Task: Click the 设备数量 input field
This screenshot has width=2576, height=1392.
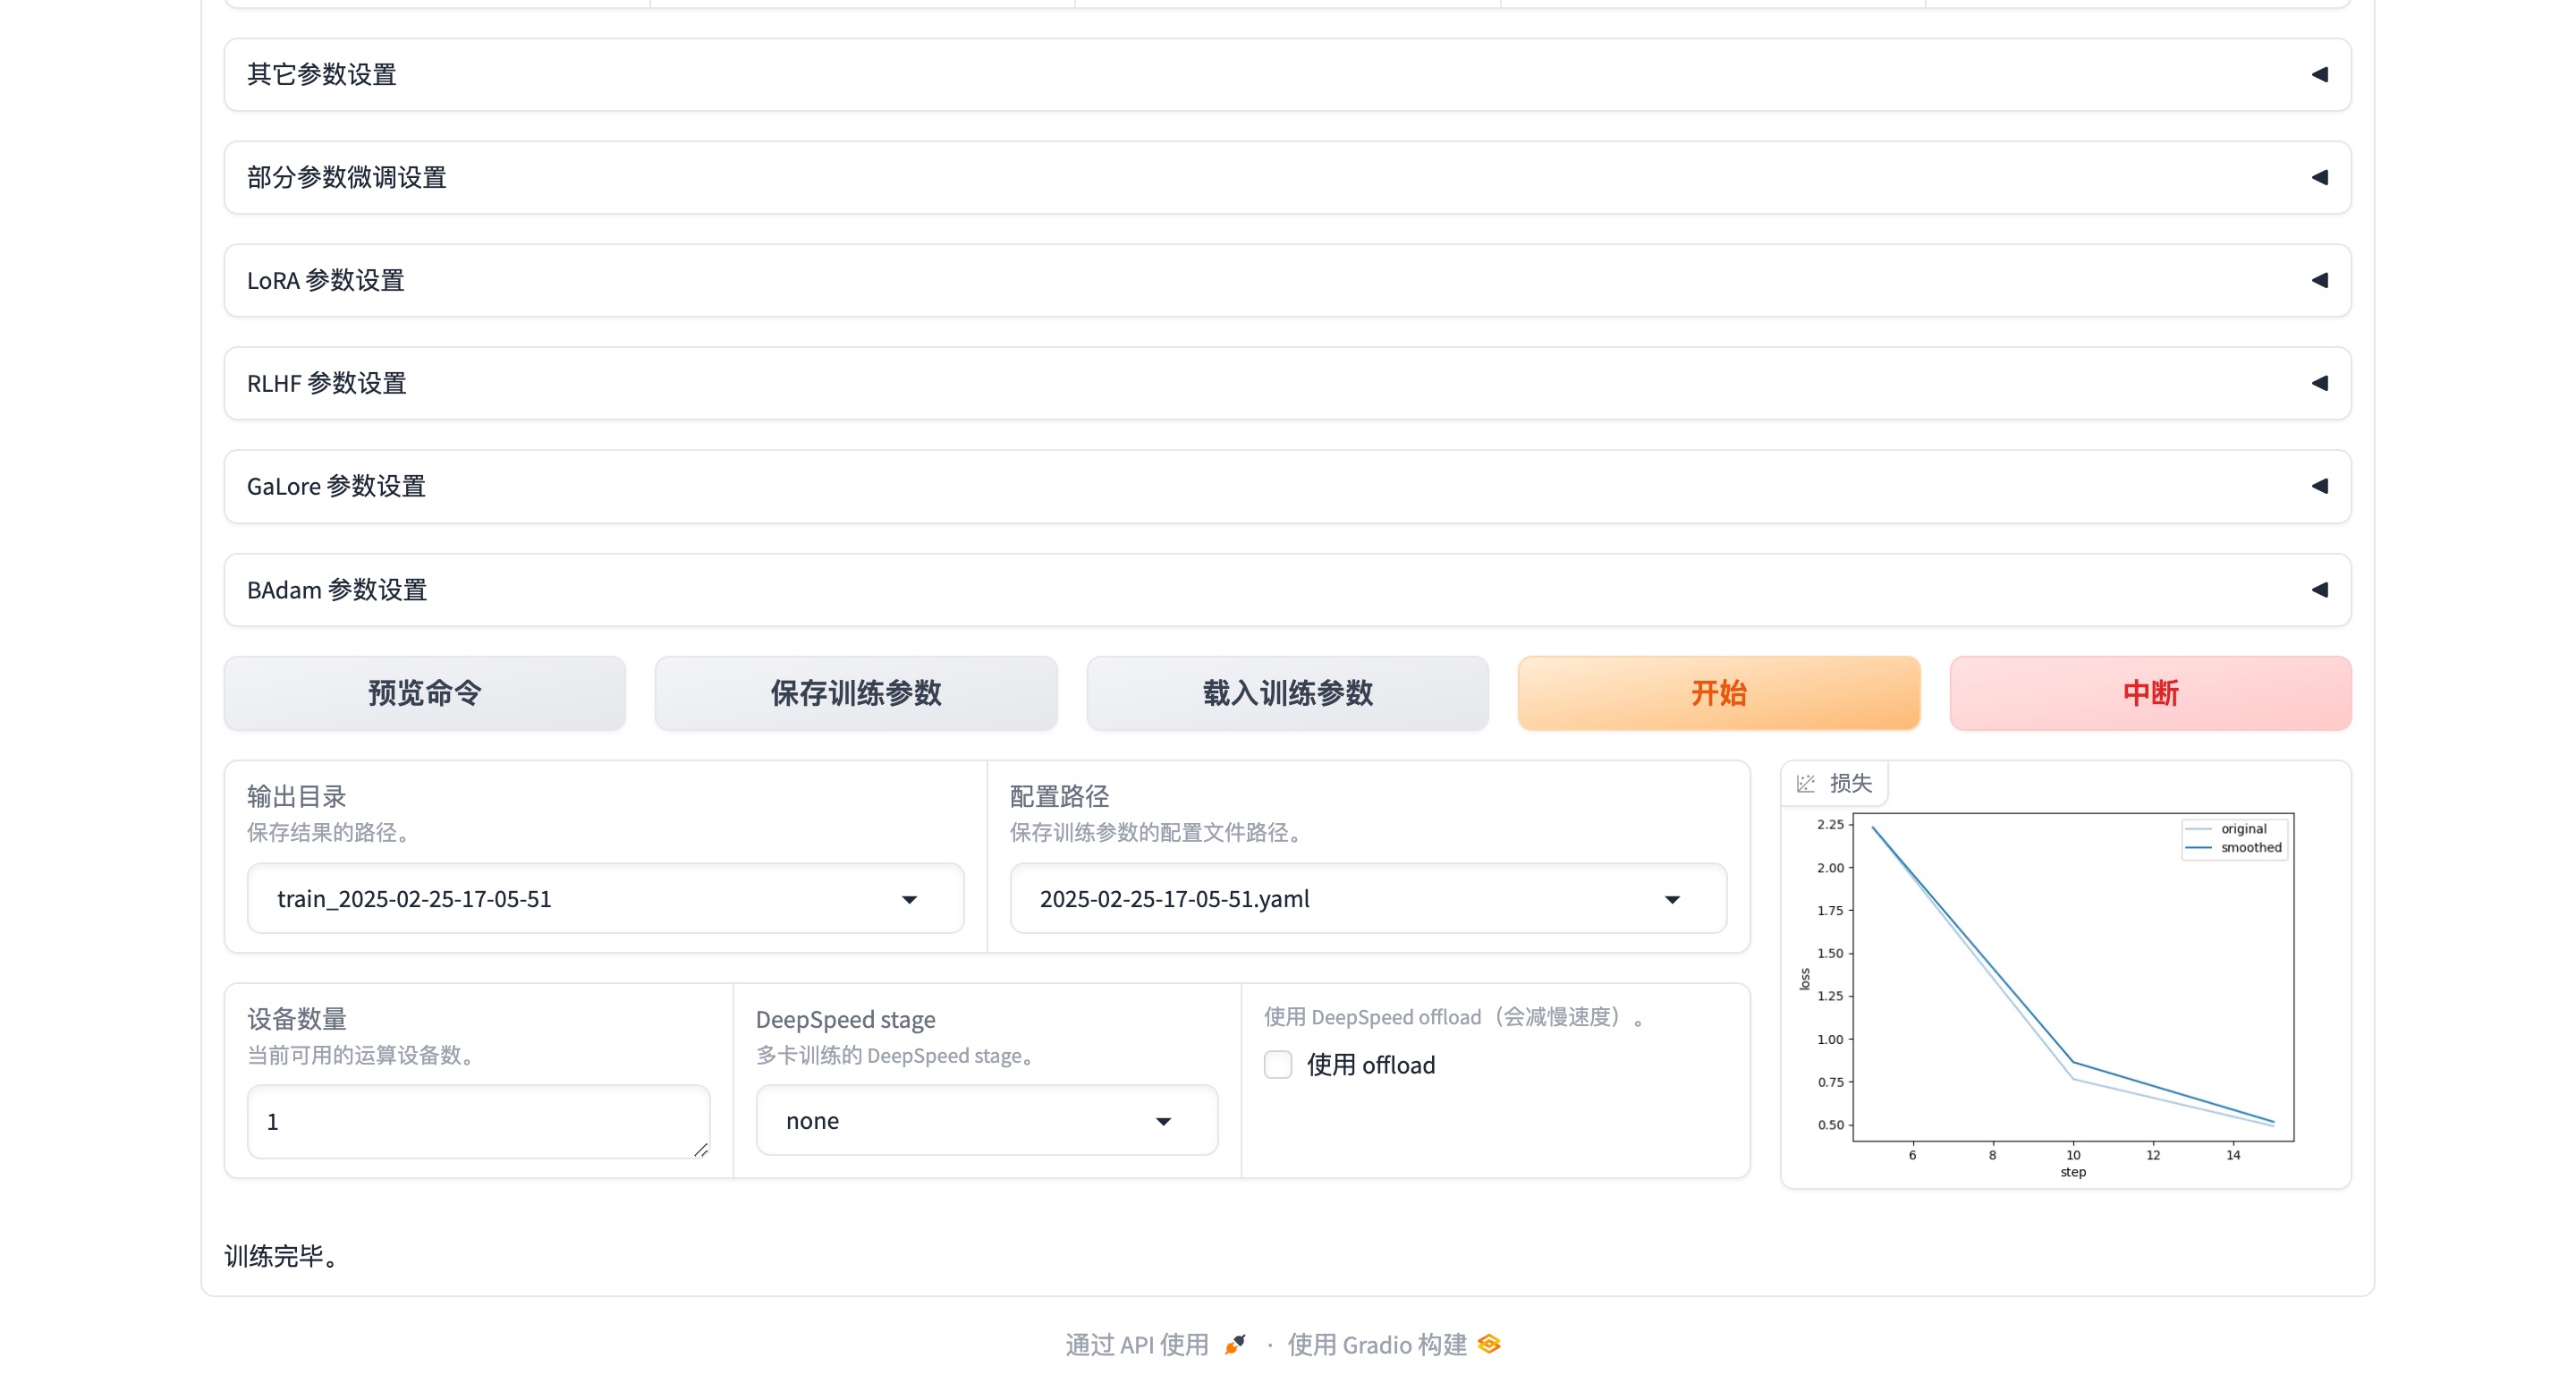Action: coord(477,1121)
